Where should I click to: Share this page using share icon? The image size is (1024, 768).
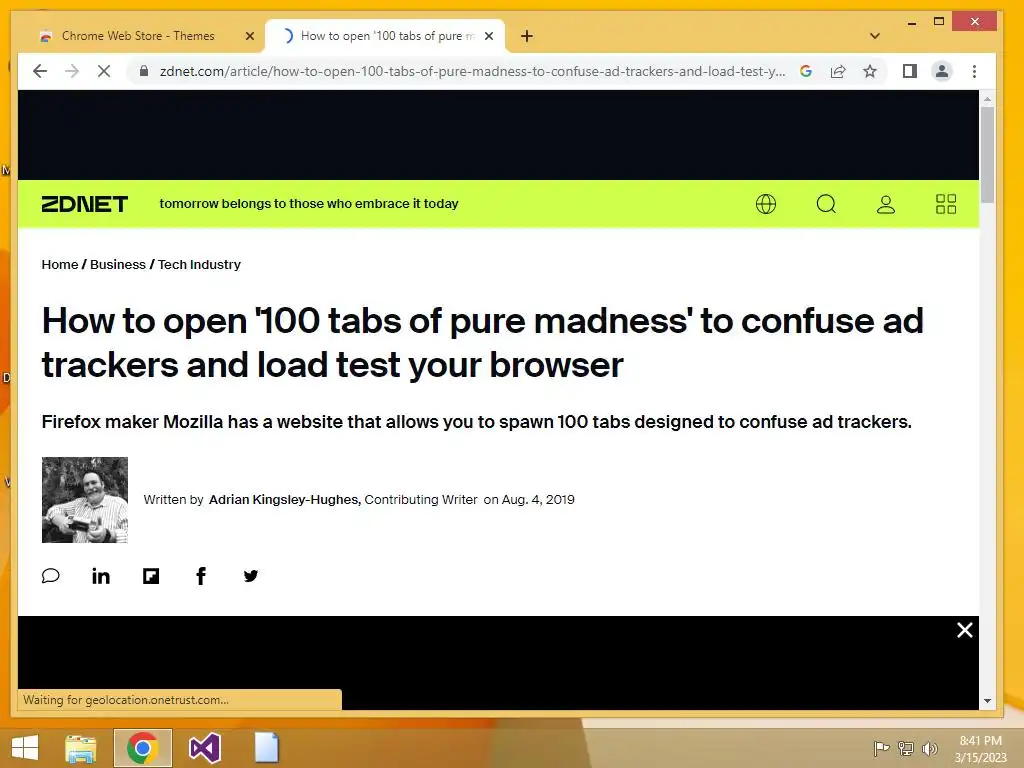[838, 71]
